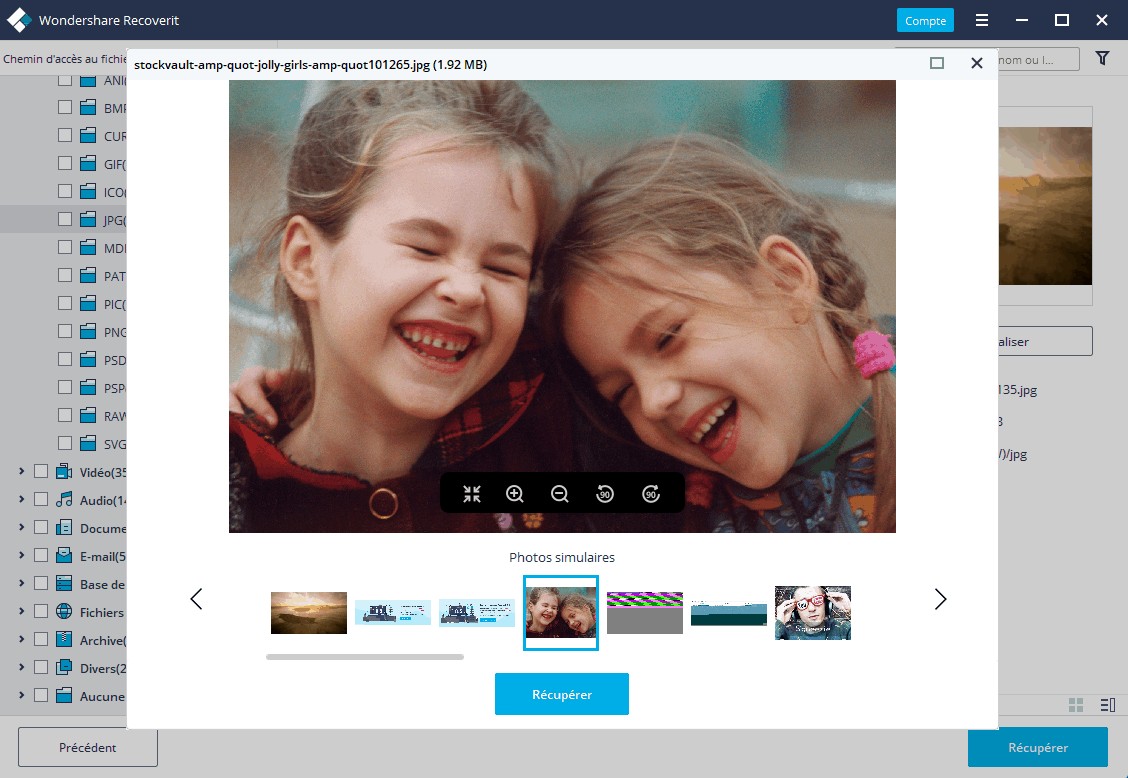Show next similar photos with right arrow

(x=940, y=599)
